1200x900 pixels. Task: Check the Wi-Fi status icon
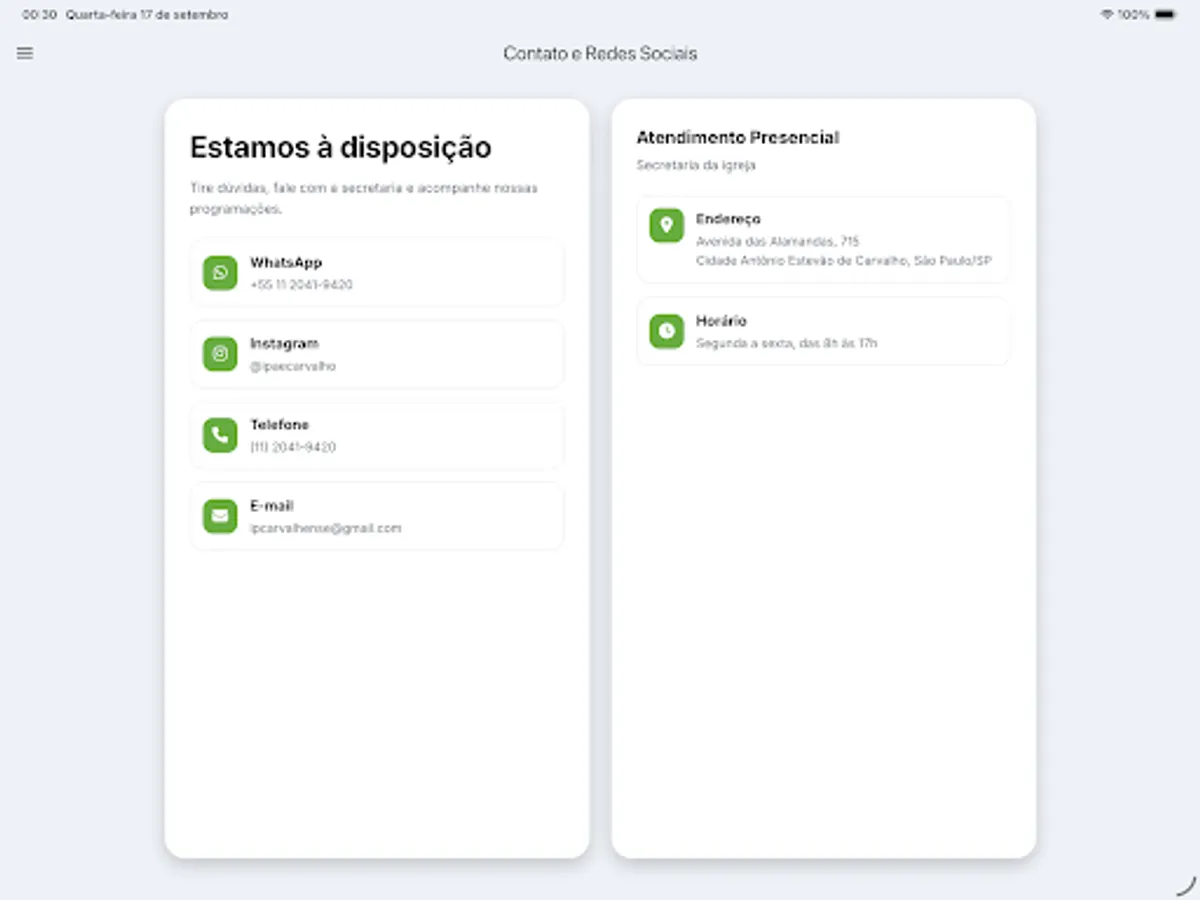tap(1107, 15)
